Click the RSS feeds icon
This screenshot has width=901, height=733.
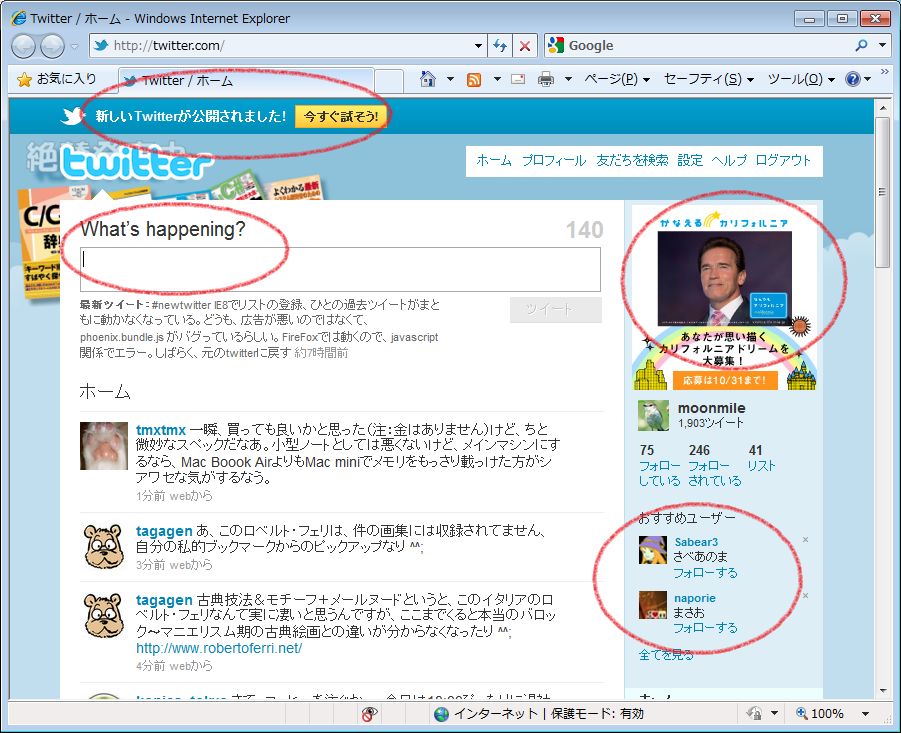[x=474, y=79]
